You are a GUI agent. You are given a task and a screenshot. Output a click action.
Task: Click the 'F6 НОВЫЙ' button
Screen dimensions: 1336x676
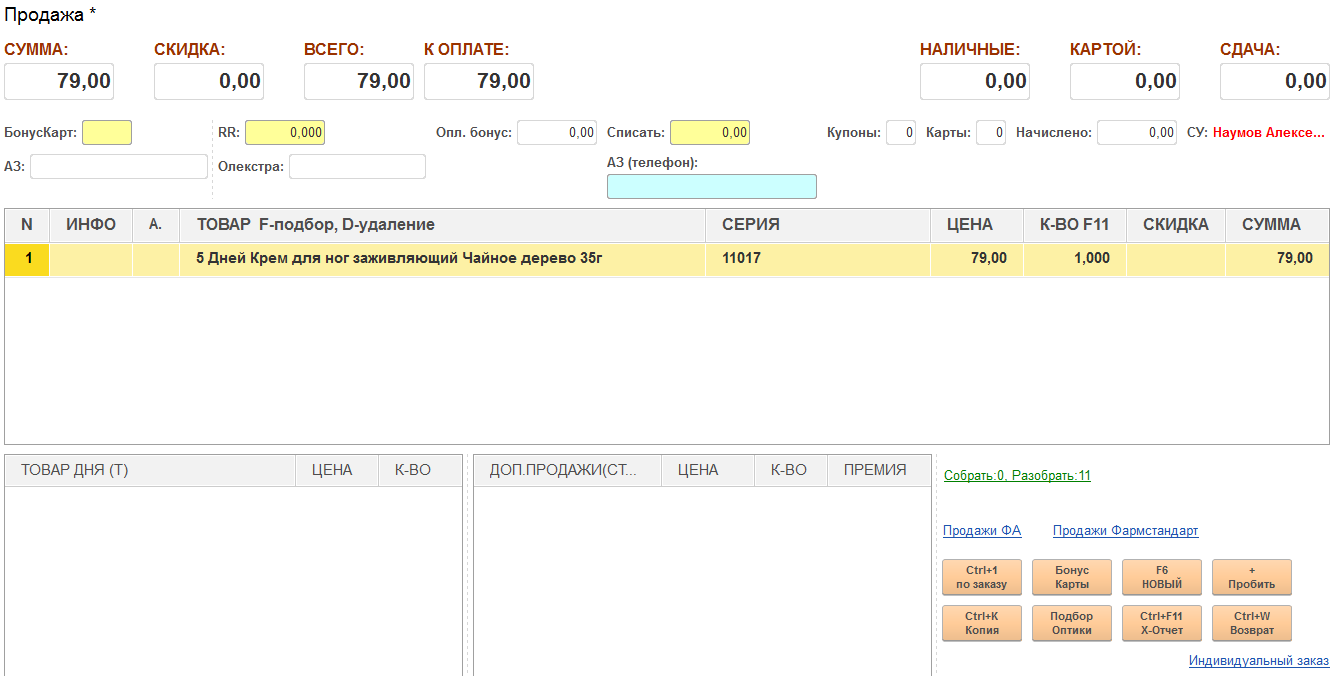1162,577
